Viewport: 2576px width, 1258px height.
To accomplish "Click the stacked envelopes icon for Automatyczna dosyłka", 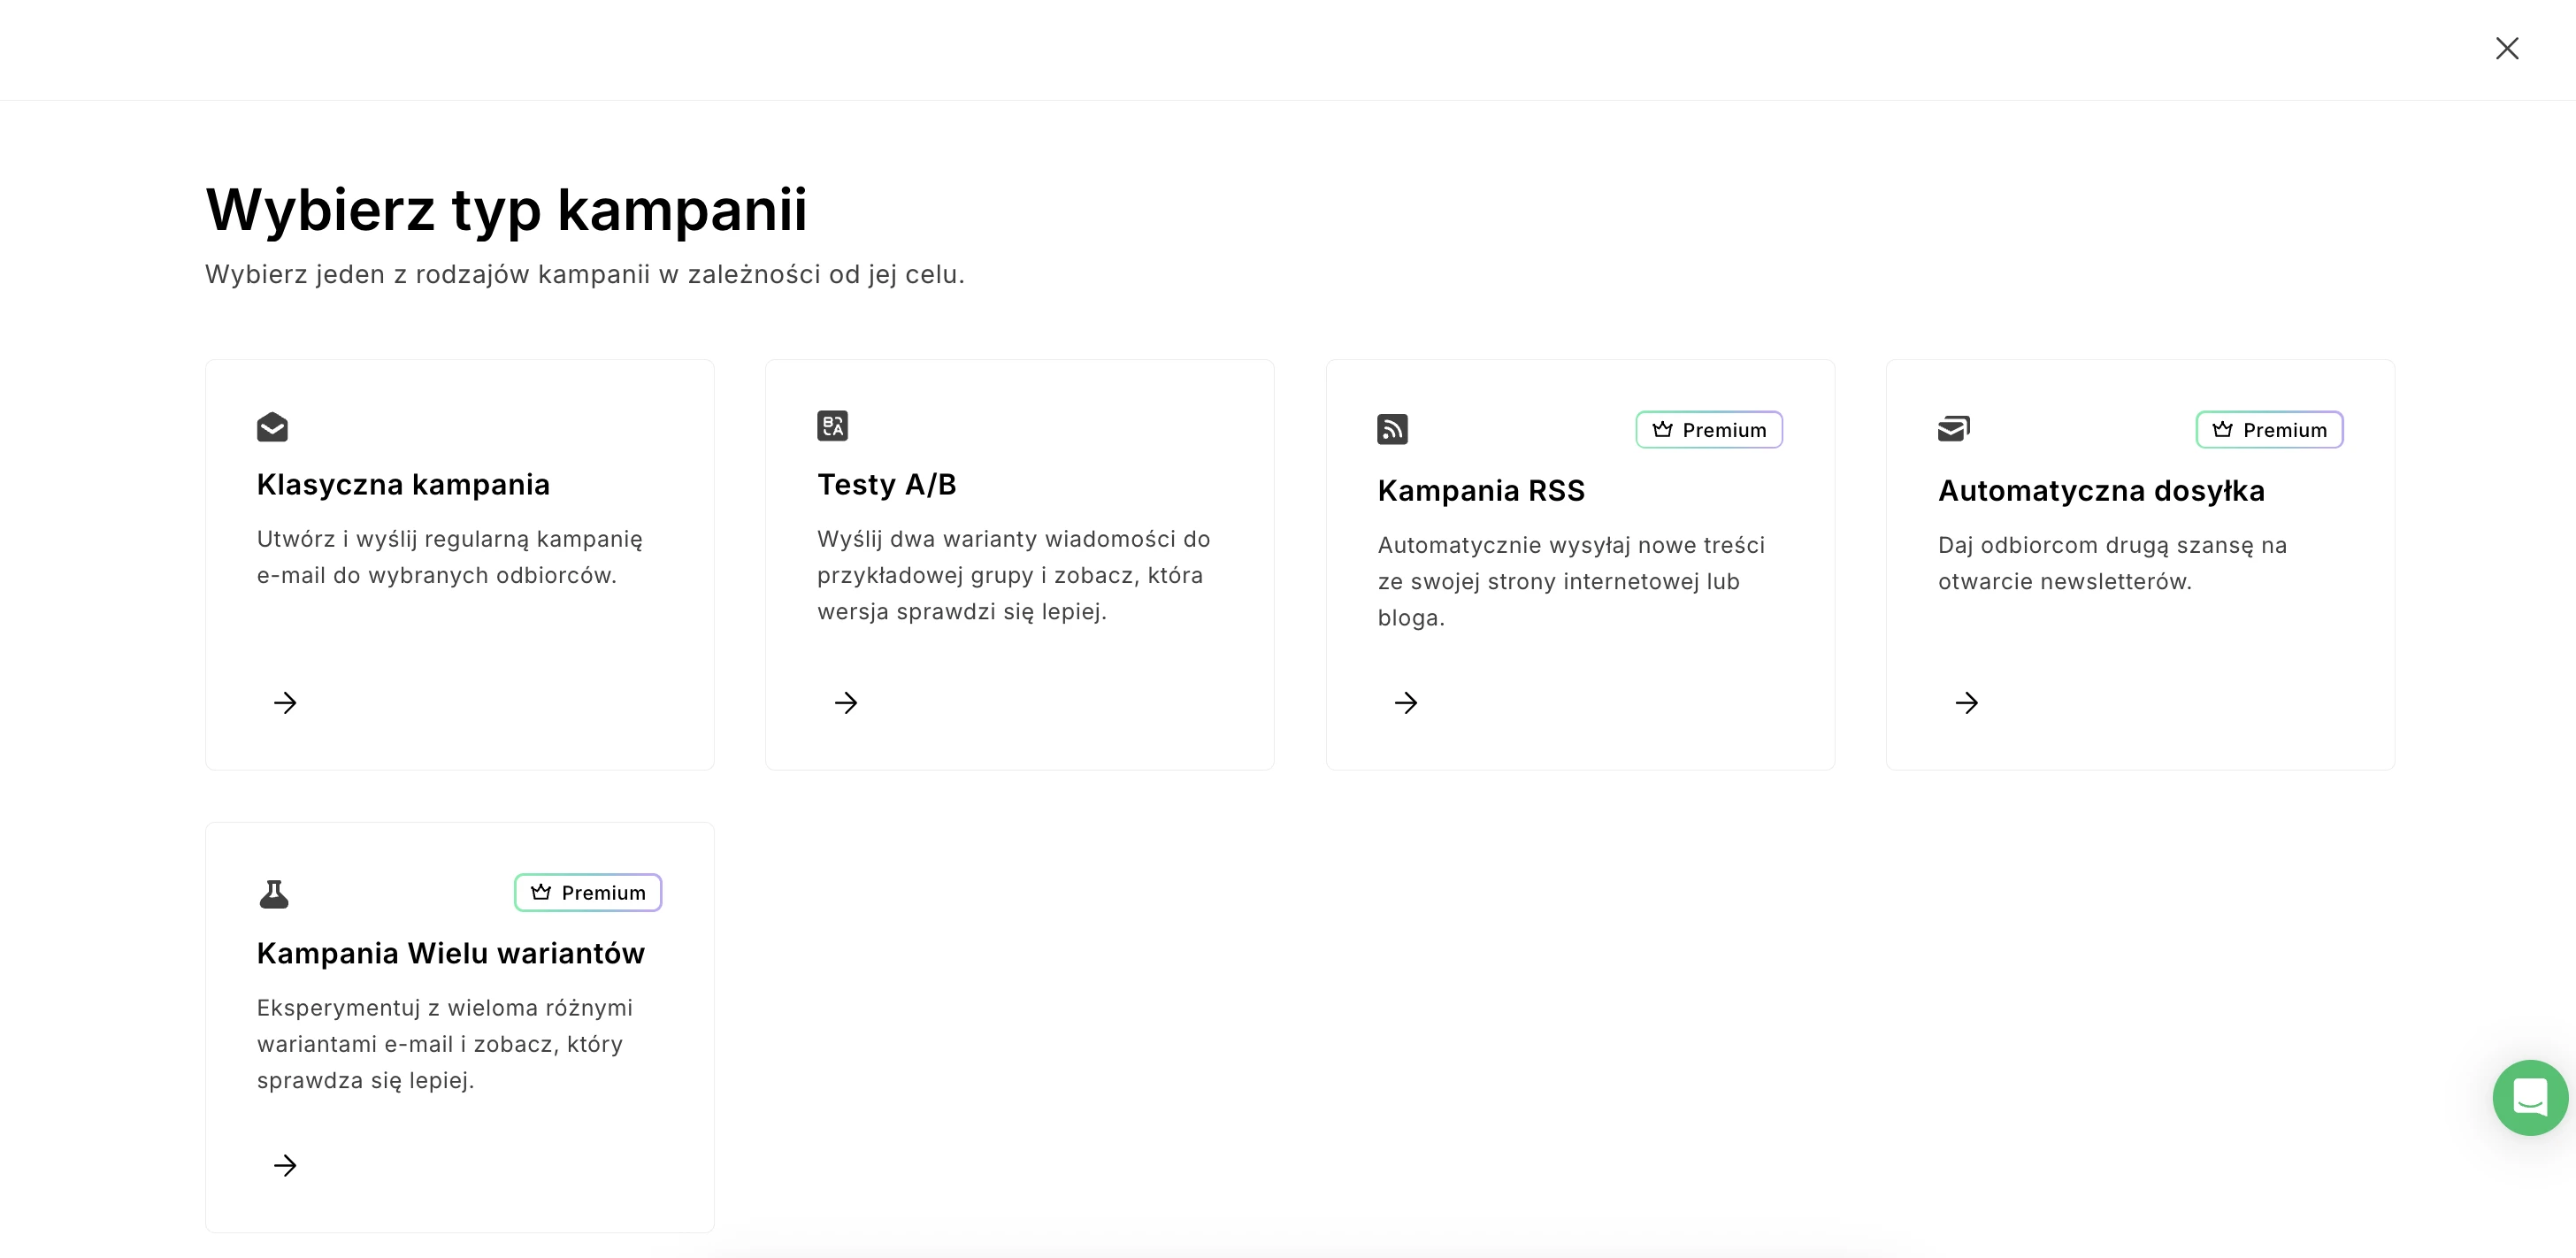I will (x=1953, y=429).
